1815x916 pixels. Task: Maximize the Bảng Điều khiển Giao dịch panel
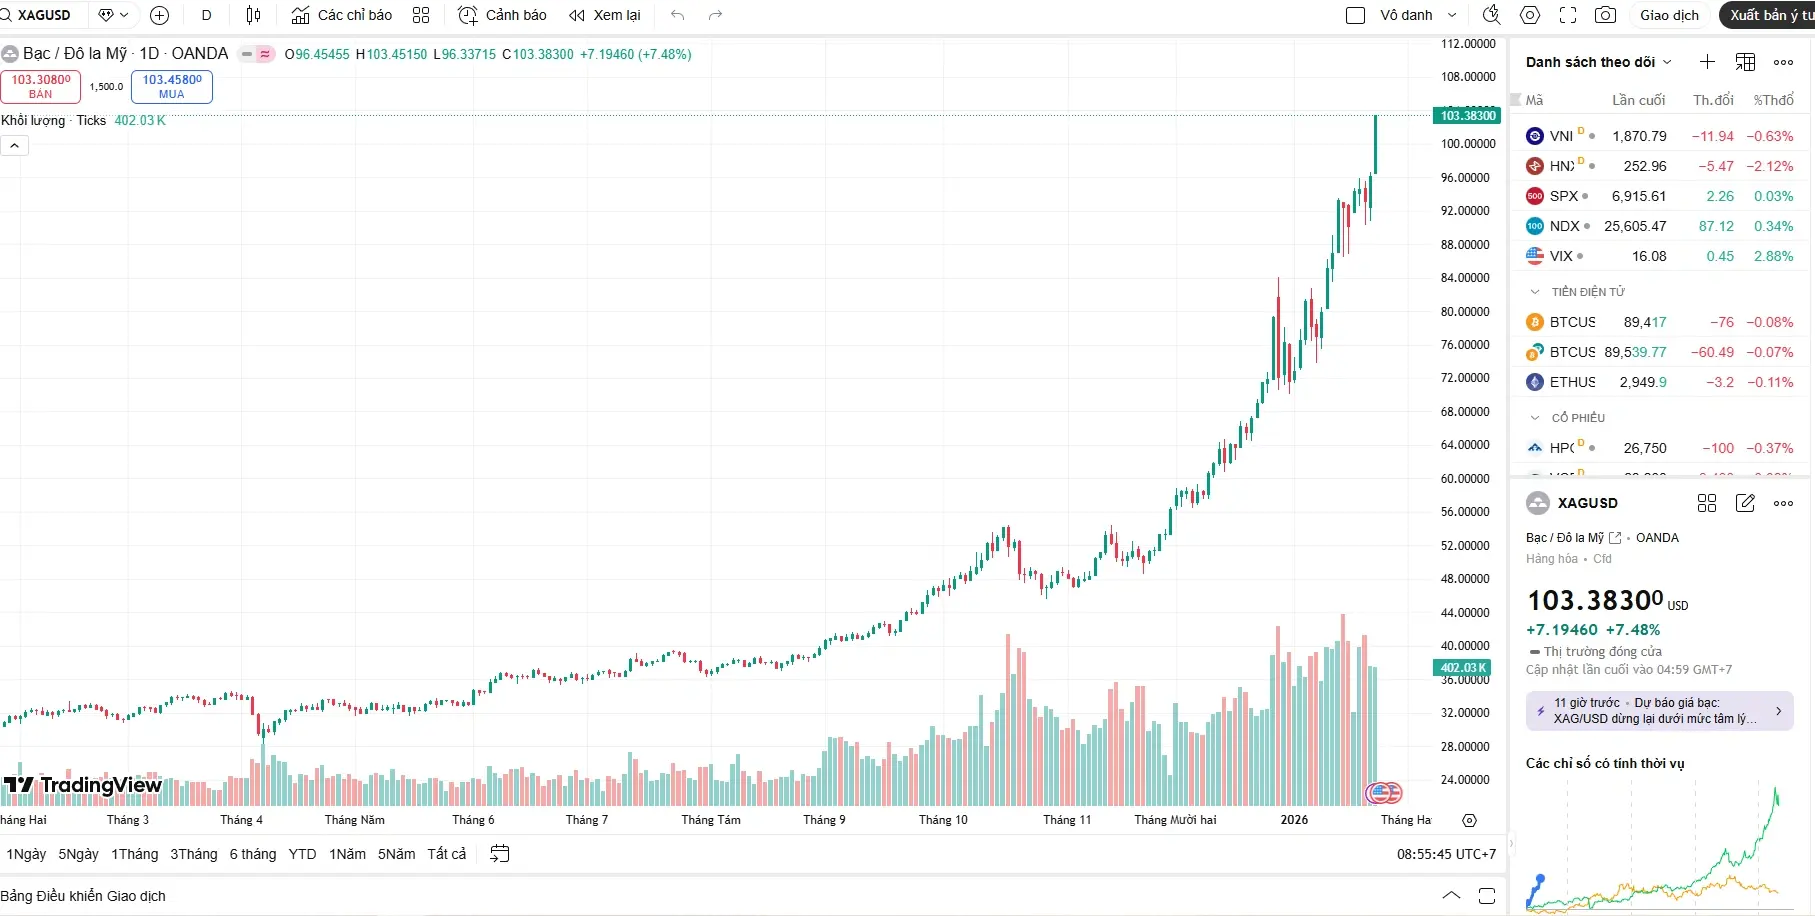click(1487, 896)
